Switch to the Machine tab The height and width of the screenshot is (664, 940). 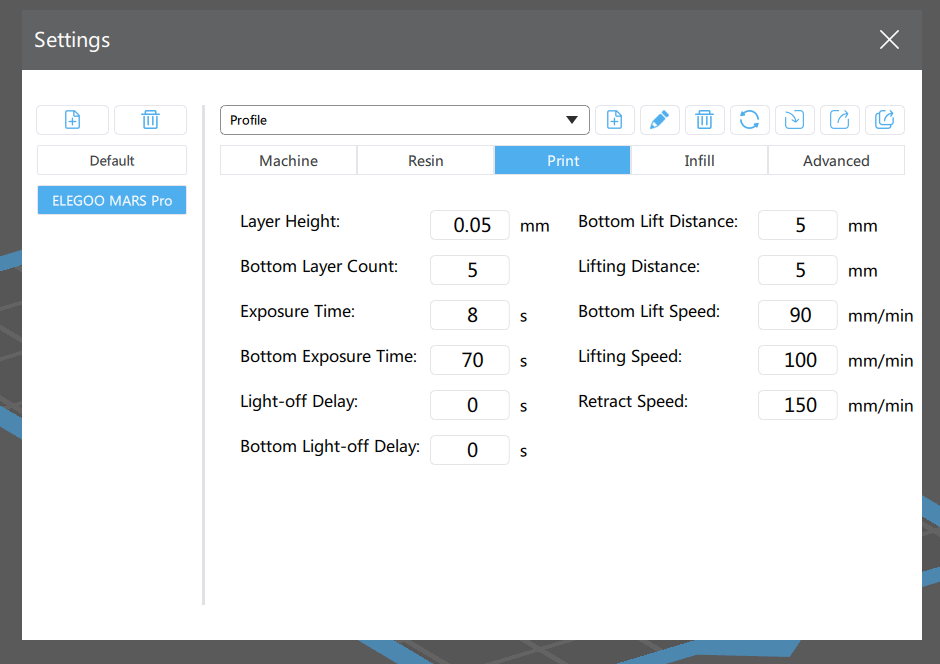288,160
